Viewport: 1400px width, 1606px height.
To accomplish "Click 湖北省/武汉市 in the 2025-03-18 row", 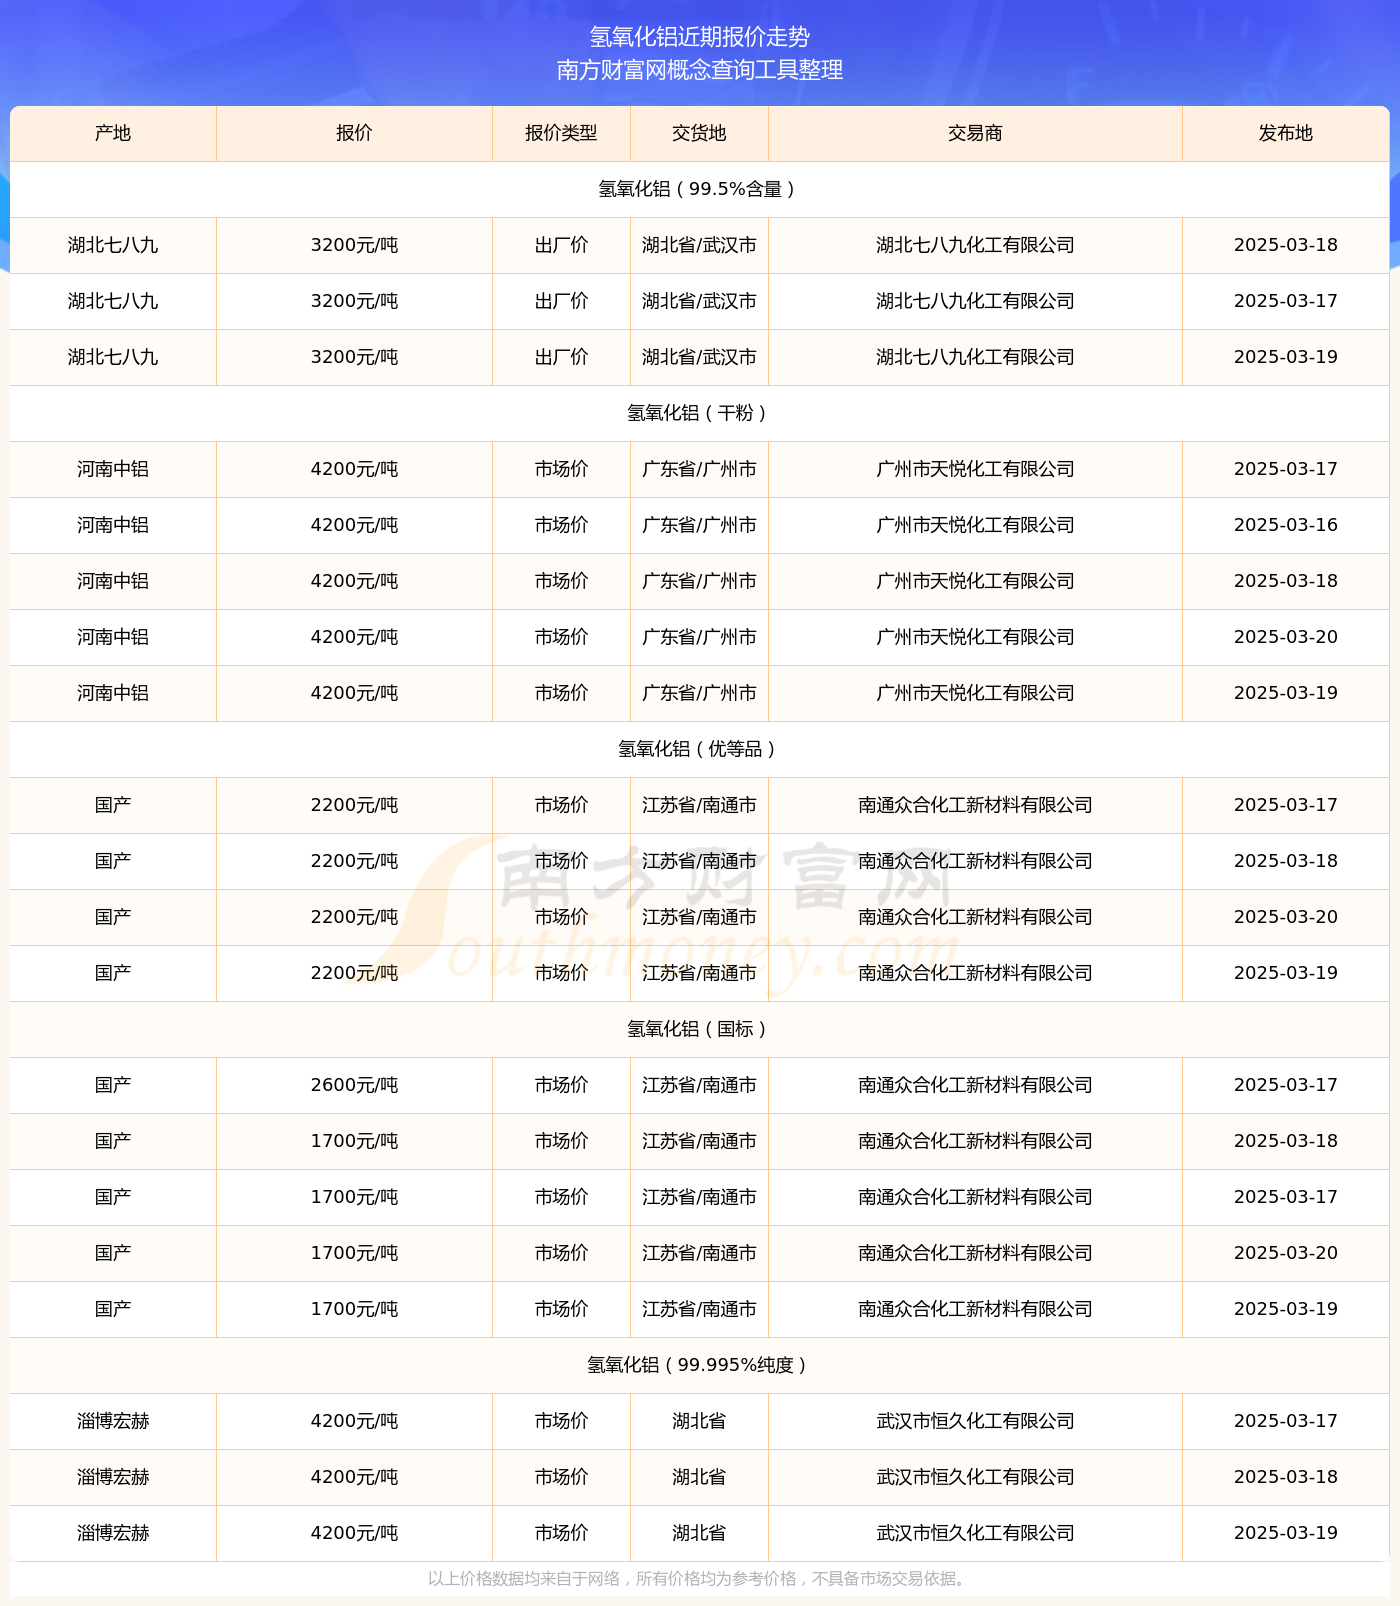I will tap(699, 245).
